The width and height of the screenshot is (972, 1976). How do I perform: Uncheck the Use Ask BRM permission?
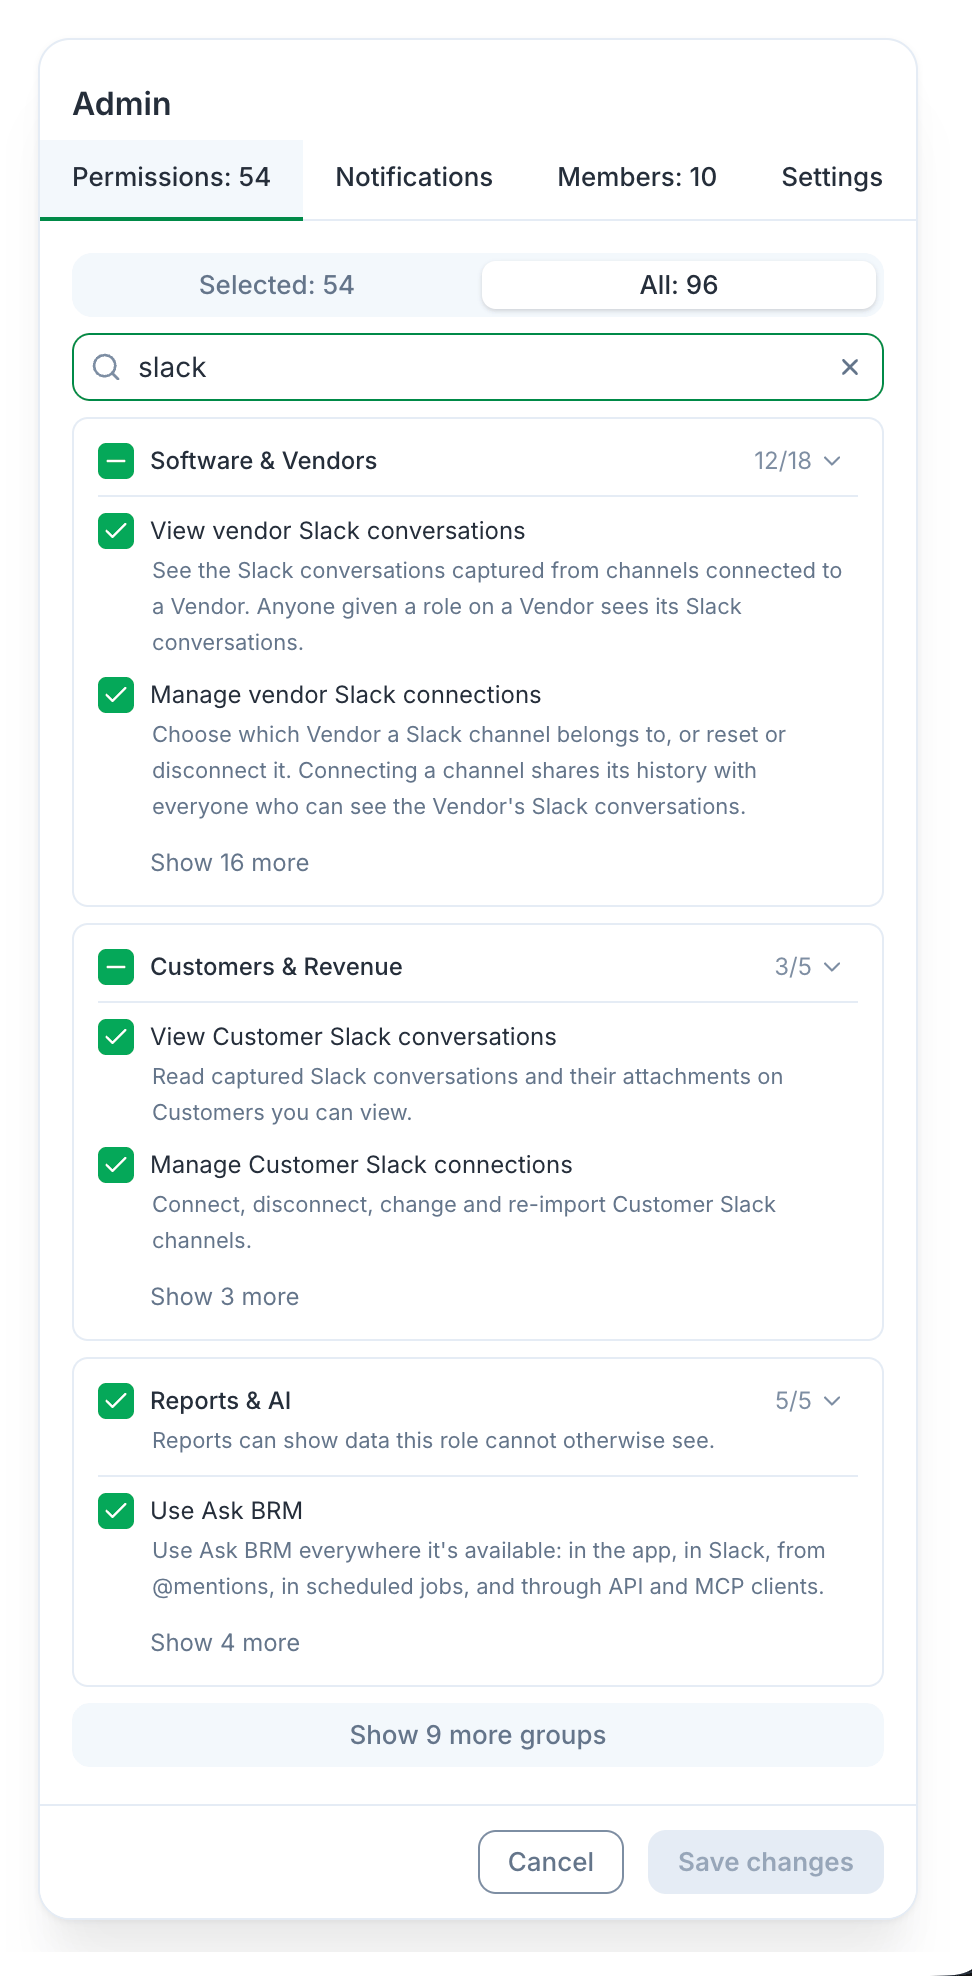(x=116, y=1511)
